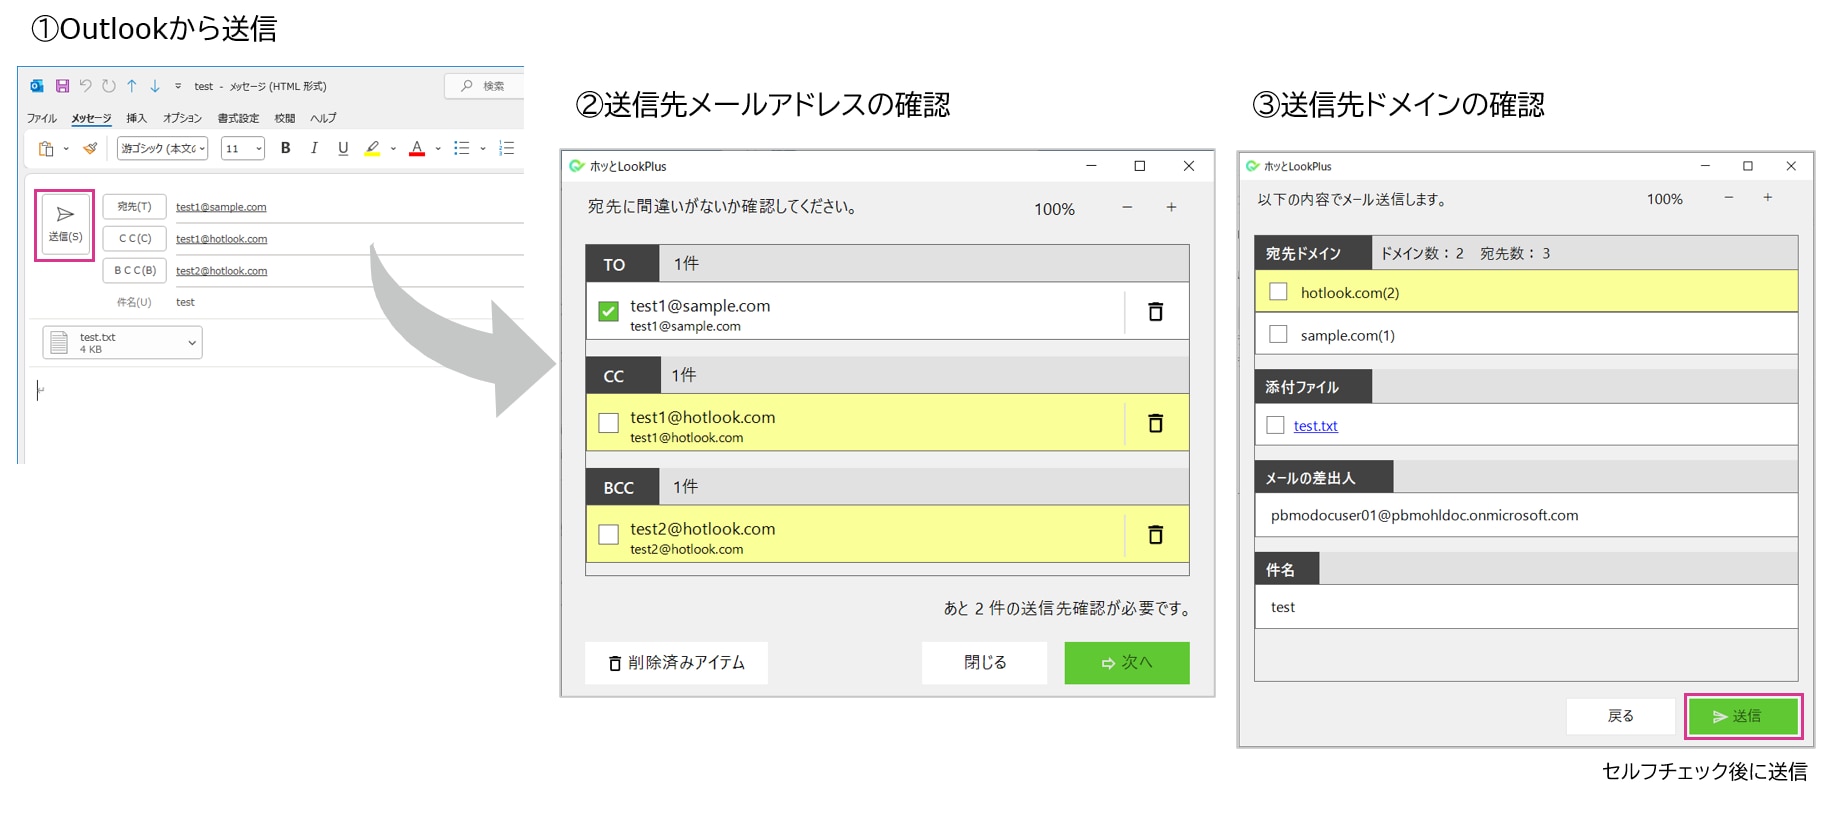This screenshot has width=1836, height=813.
Task: Click the green 次へ button
Action: (x=1126, y=663)
